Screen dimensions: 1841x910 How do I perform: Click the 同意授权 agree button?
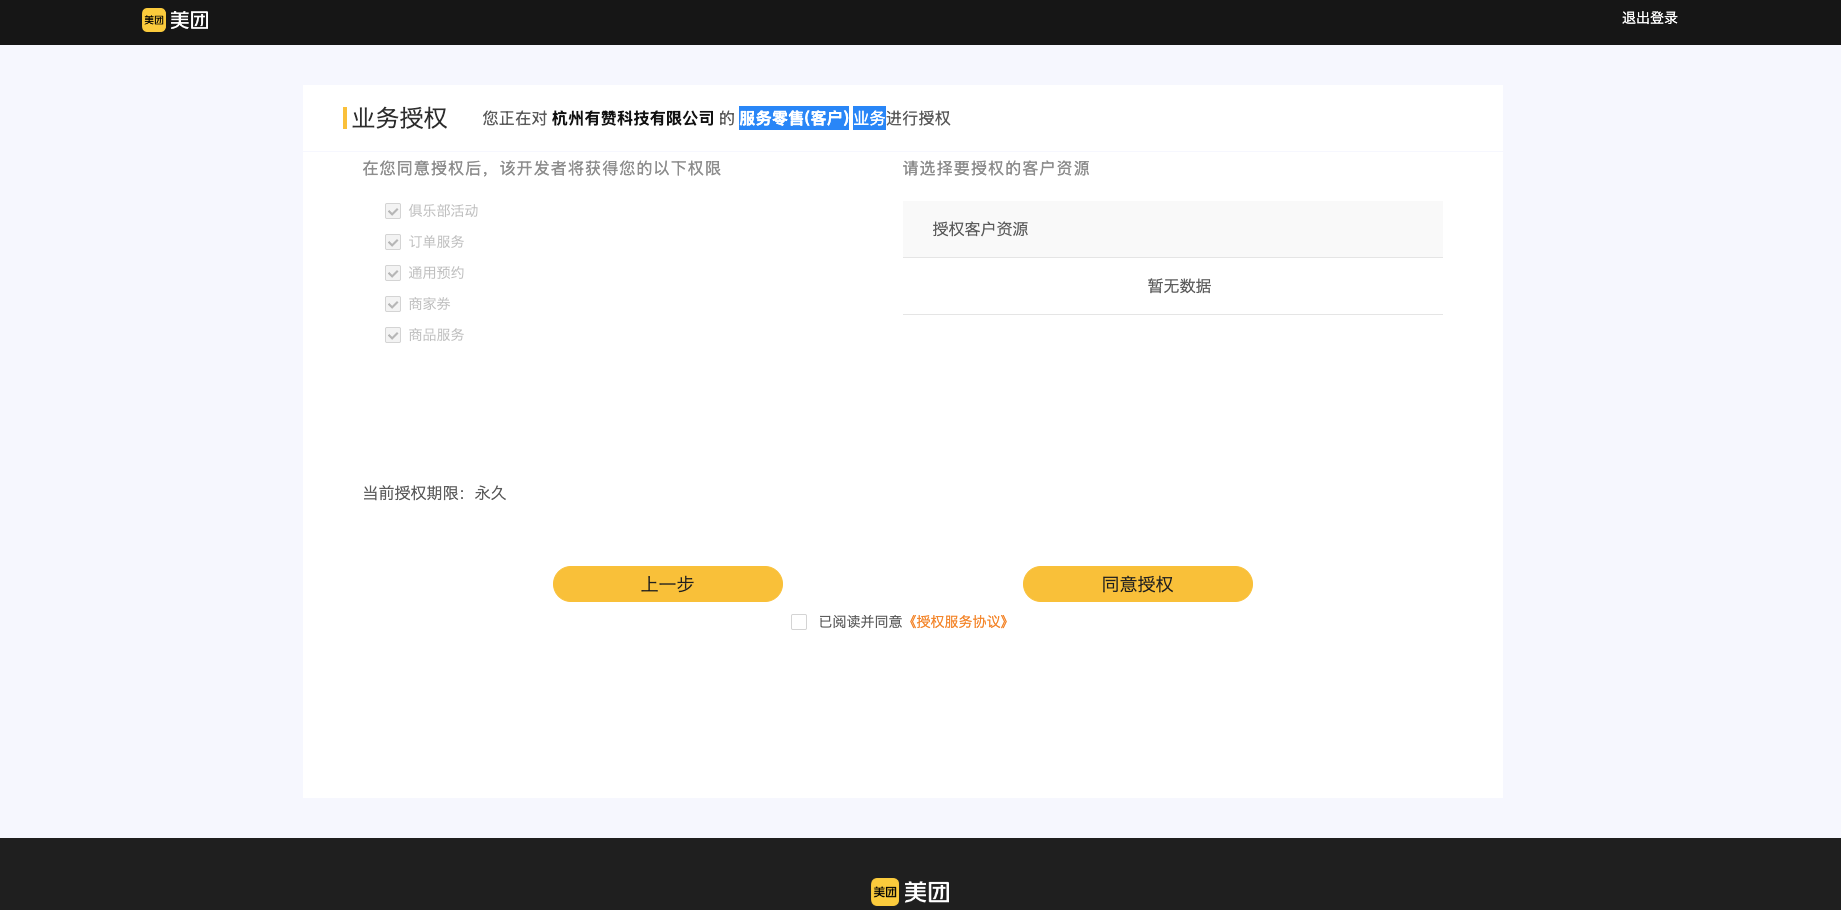(x=1138, y=584)
